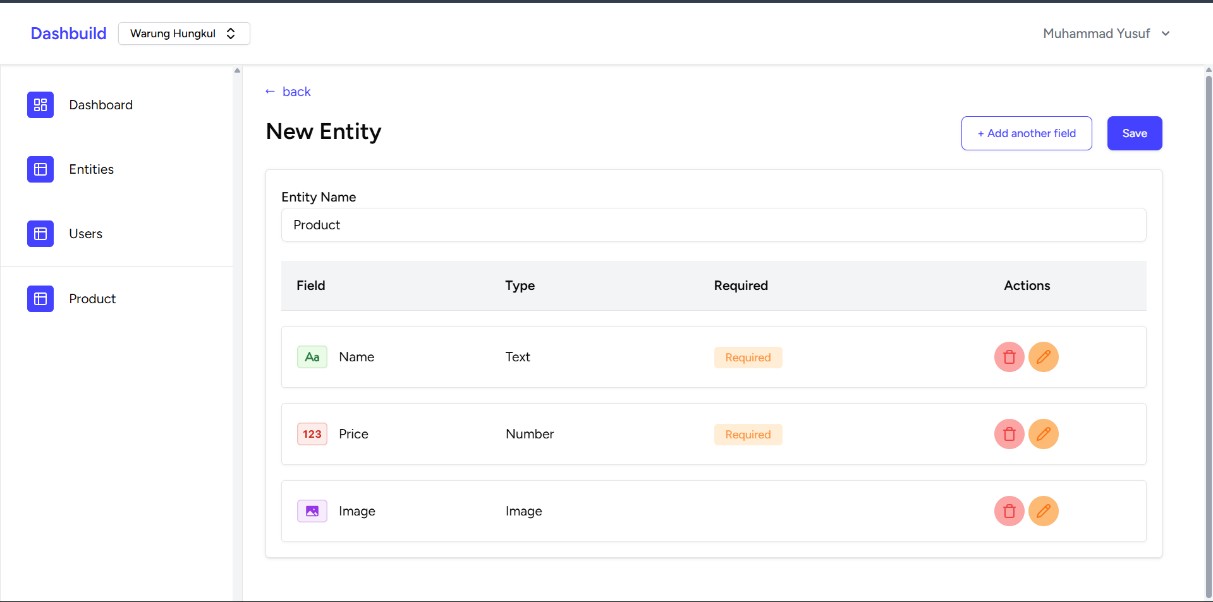The height and width of the screenshot is (602, 1213).
Task: Delete the Name field
Action: pyautogui.click(x=1009, y=357)
